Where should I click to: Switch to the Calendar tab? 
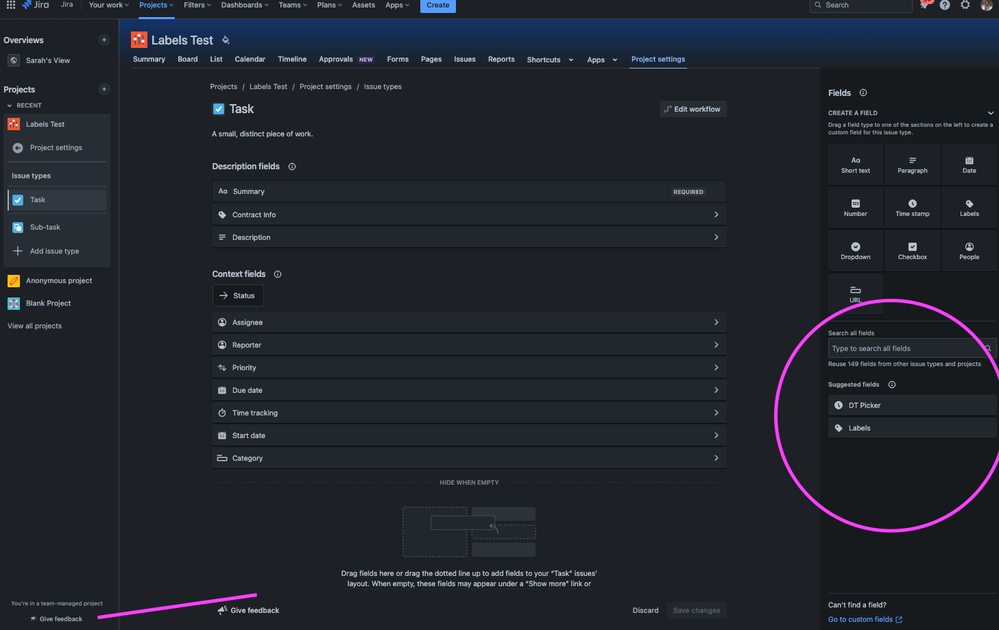coord(250,59)
